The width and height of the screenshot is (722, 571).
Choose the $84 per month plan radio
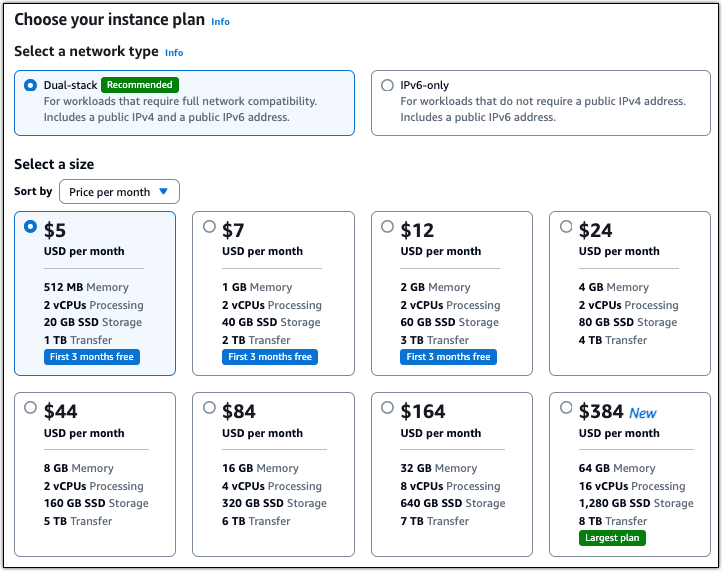pyautogui.click(x=209, y=408)
